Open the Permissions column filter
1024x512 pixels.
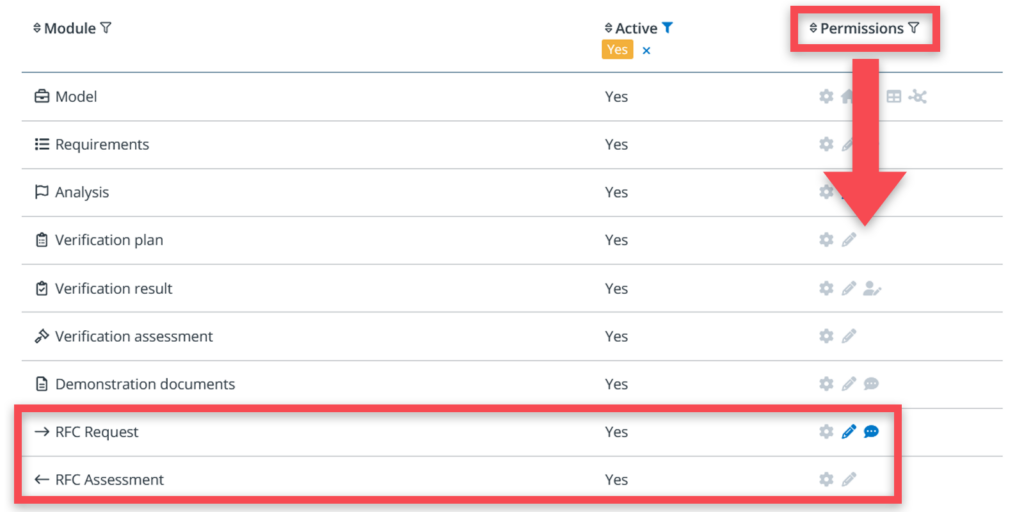click(913, 28)
